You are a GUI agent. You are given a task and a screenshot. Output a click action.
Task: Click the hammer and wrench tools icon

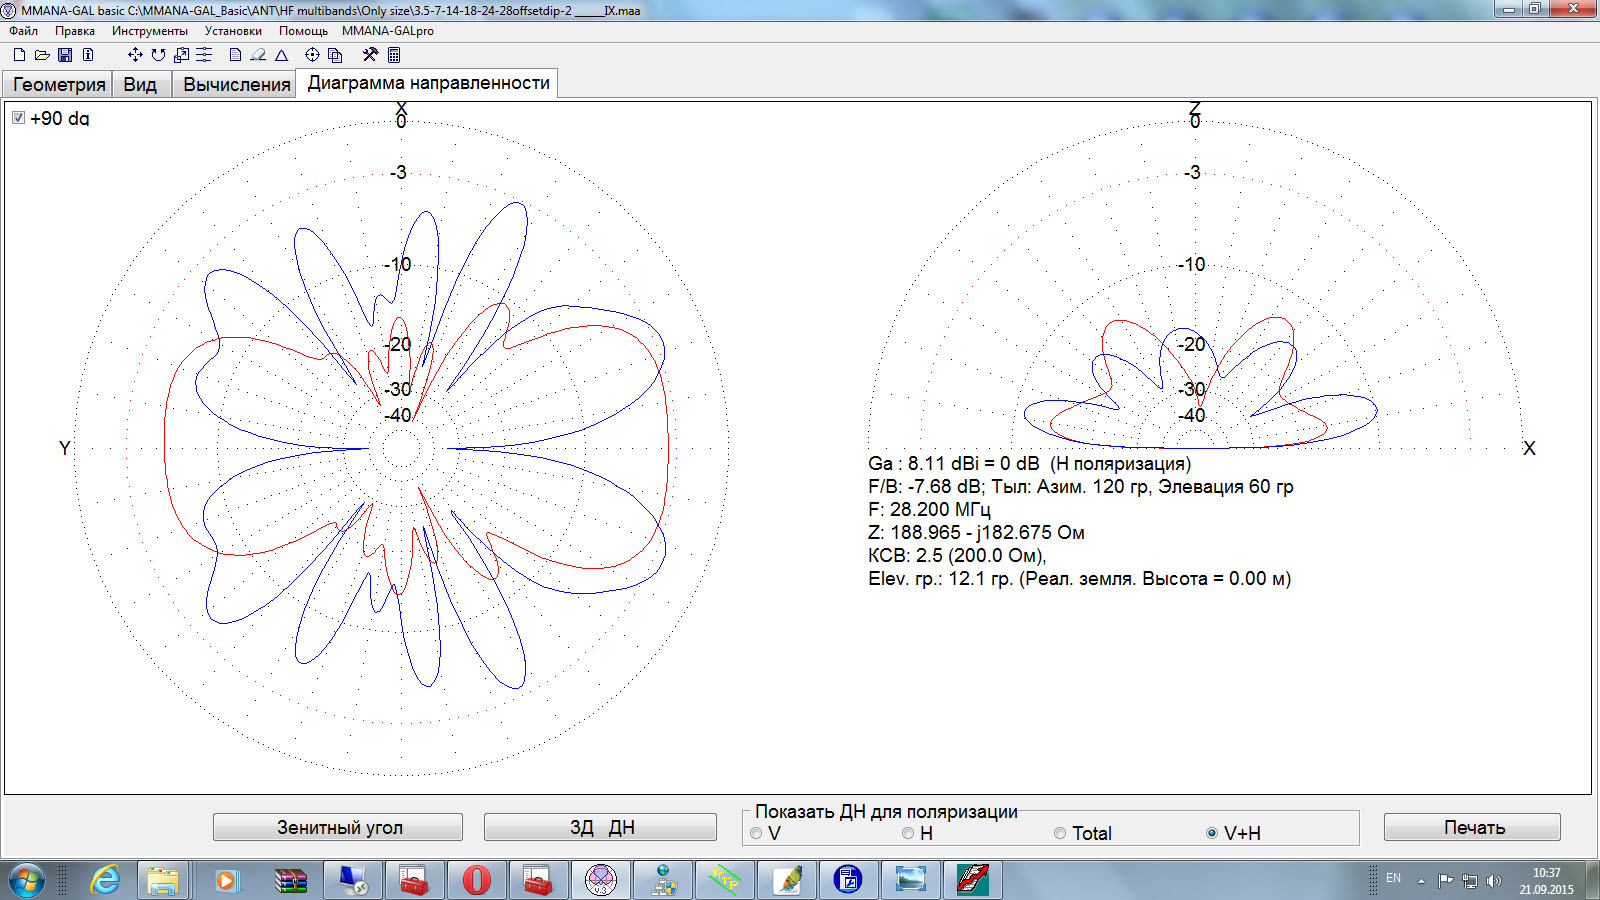370,55
